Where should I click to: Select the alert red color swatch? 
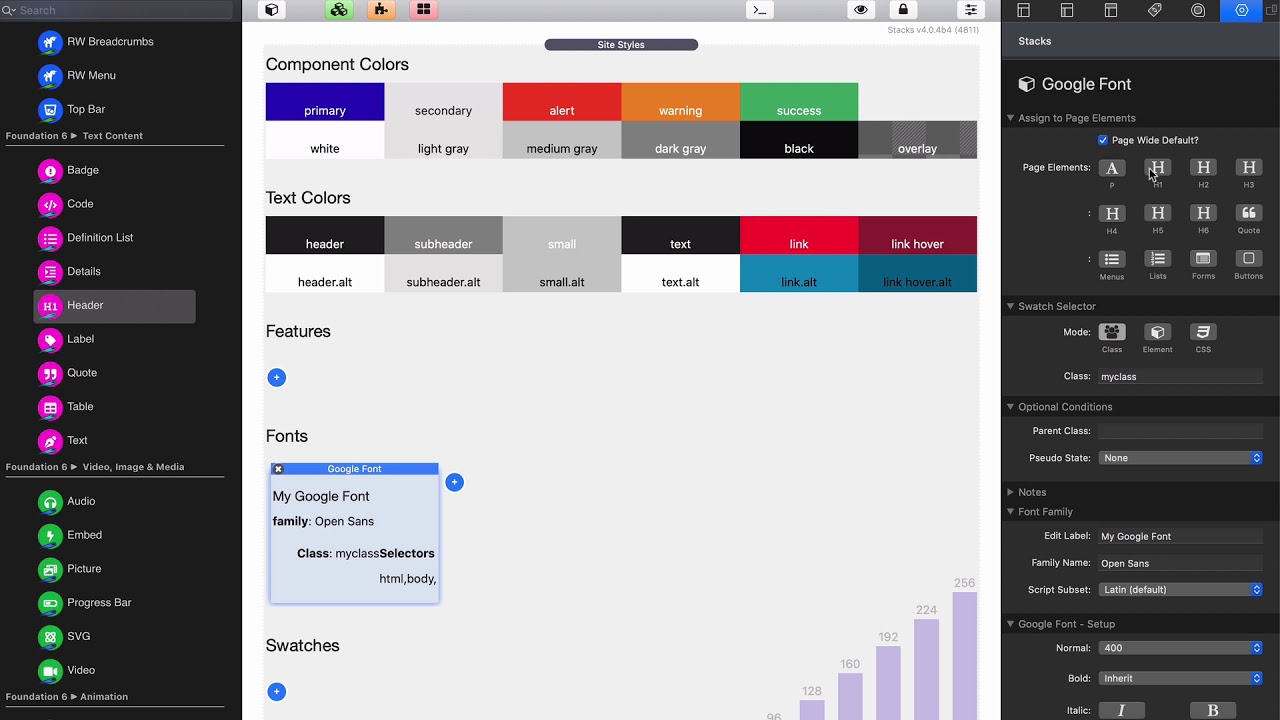pyautogui.click(x=562, y=102)
